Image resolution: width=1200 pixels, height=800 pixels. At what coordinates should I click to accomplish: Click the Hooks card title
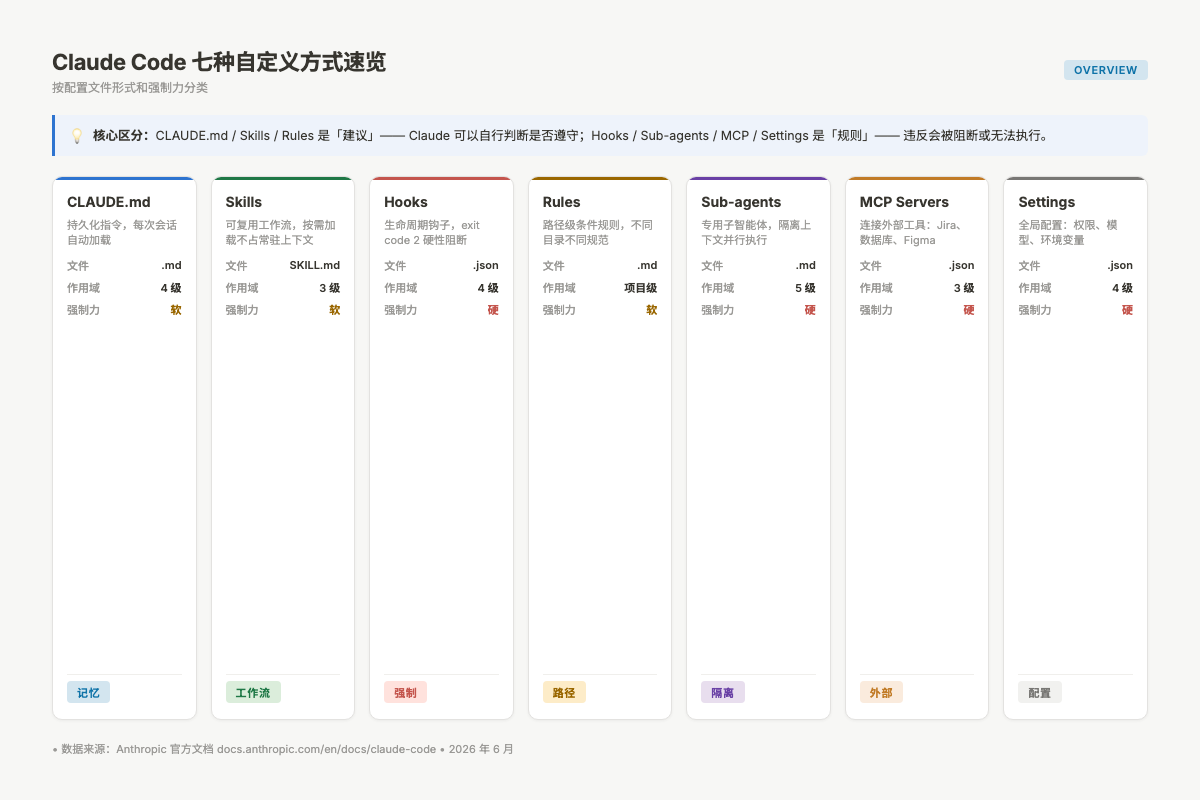tap(406, 202)
